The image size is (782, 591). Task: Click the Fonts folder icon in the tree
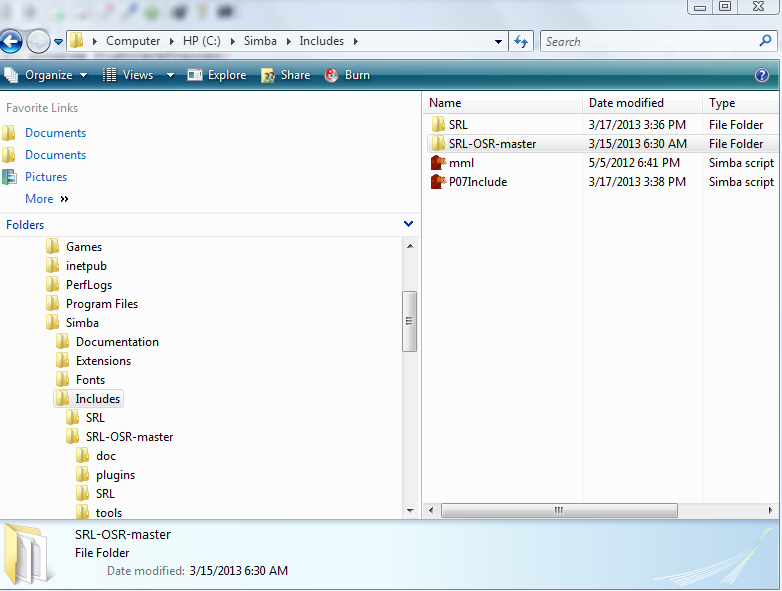tap(62, 380)
